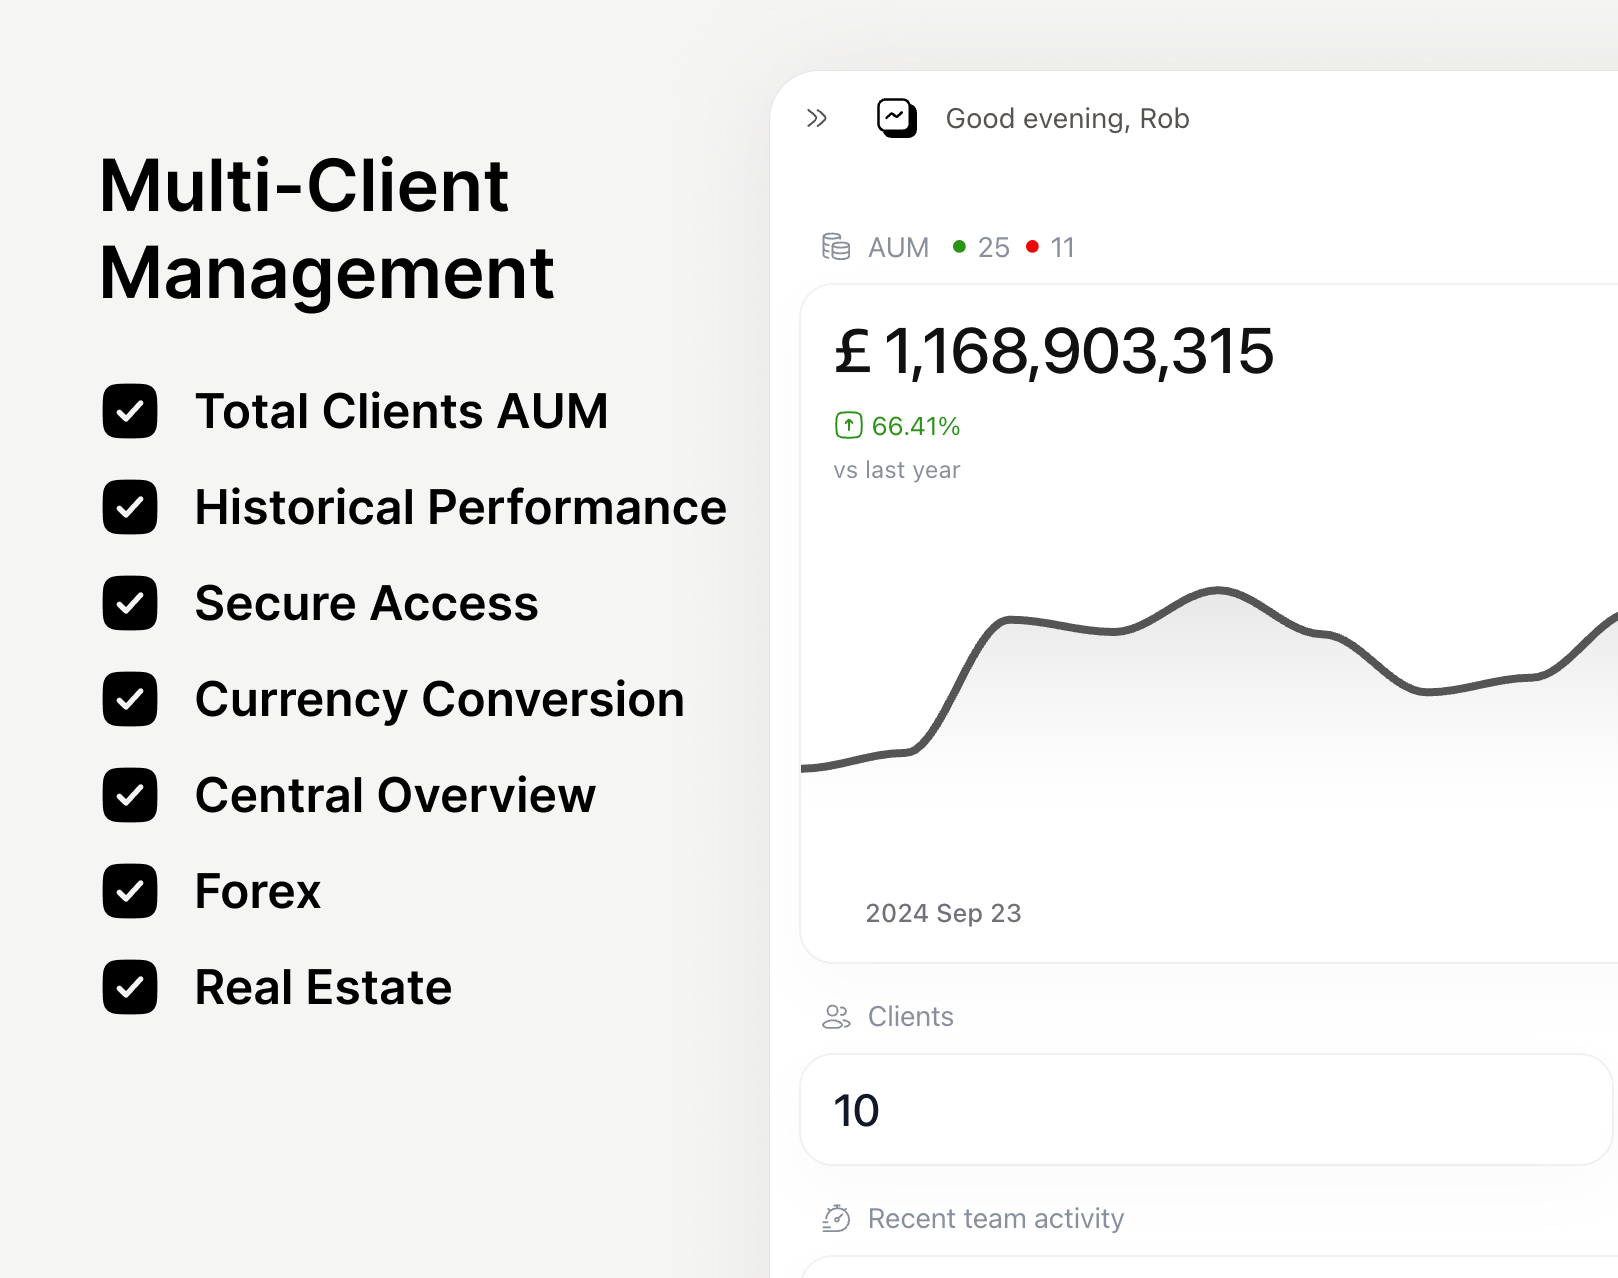Toggle the Total Clients AUM checkbox
This screenshot has height=1278, width=1618.
point(129,411)
